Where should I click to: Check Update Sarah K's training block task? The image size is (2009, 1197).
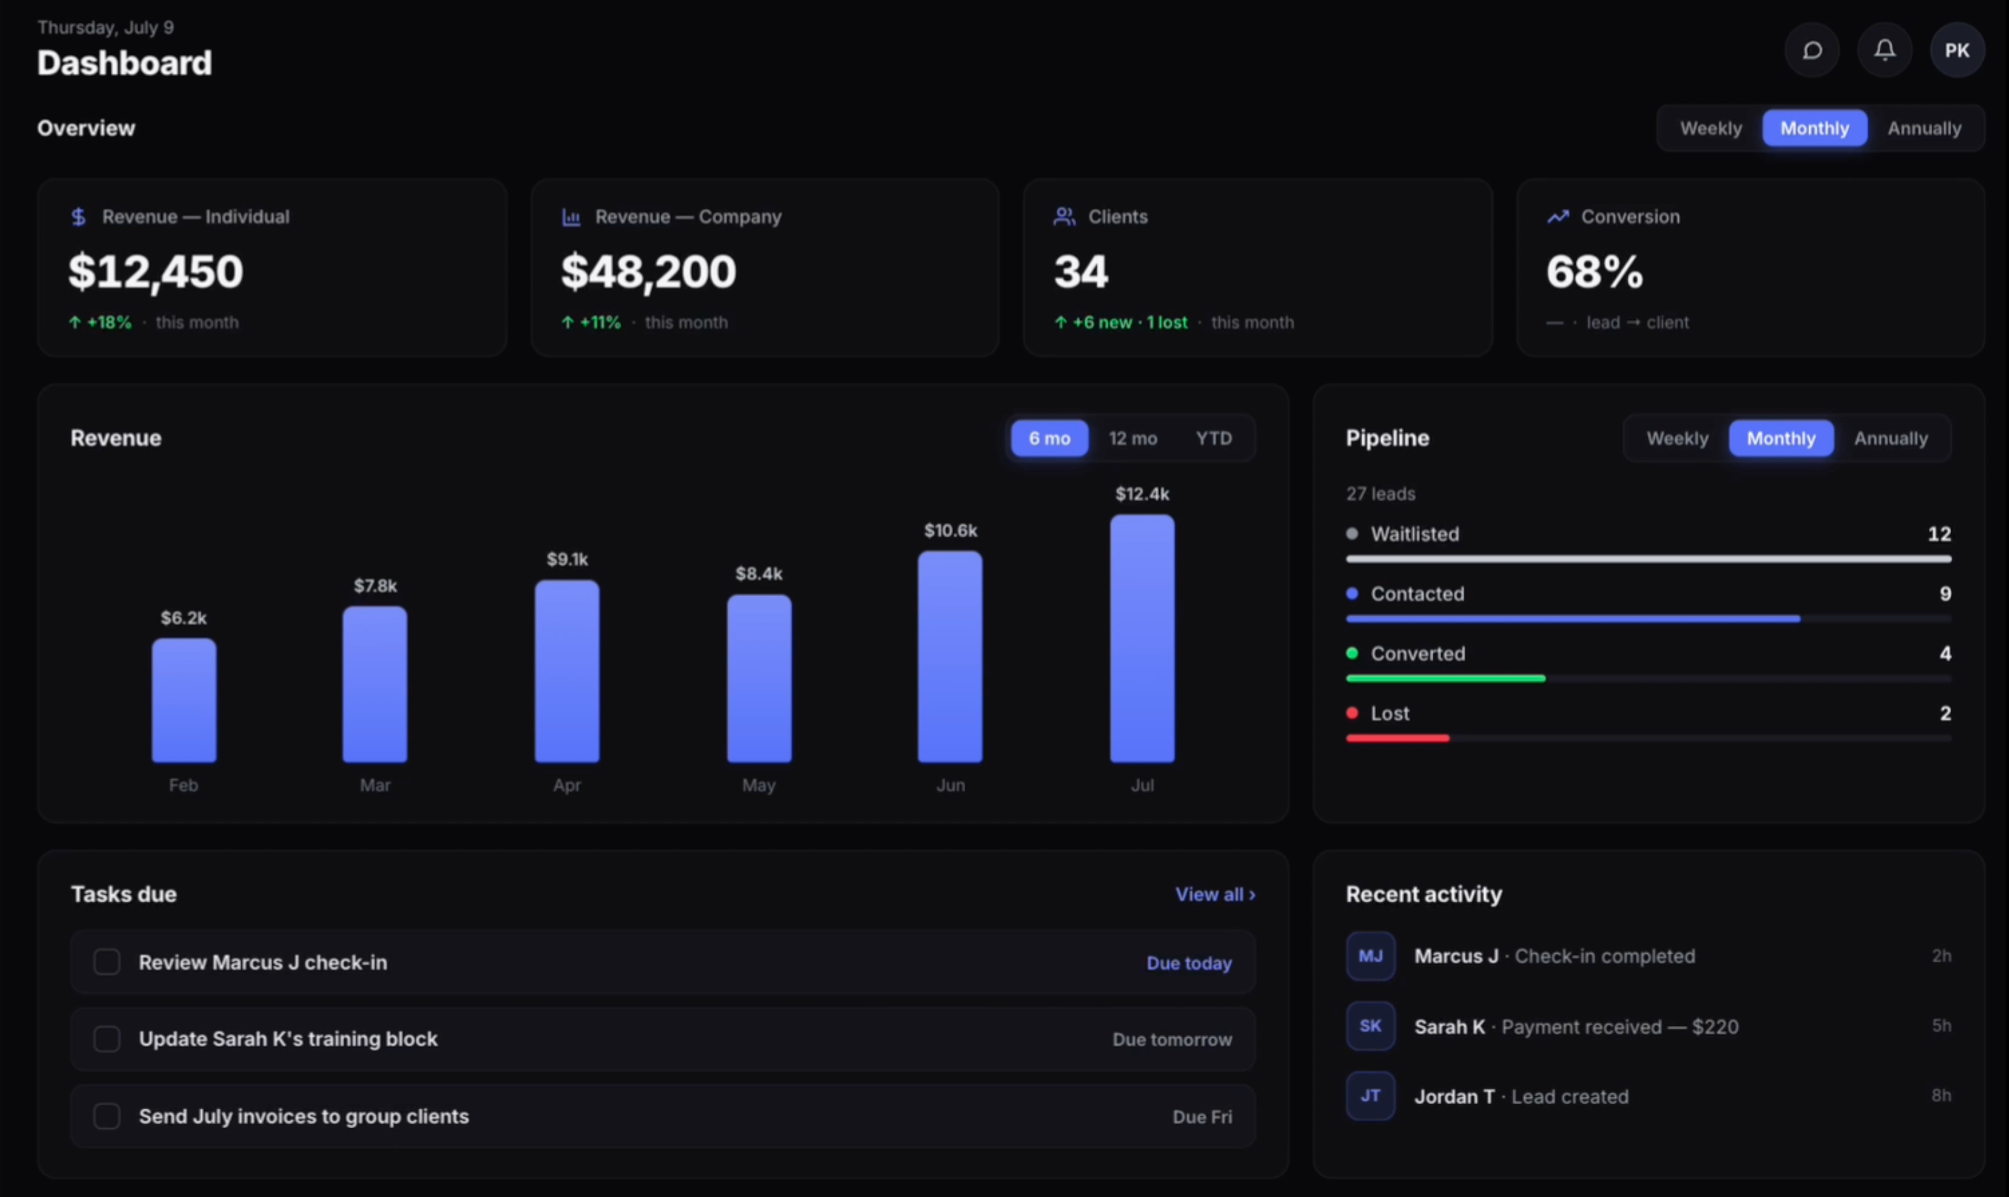pos(107,1039)
